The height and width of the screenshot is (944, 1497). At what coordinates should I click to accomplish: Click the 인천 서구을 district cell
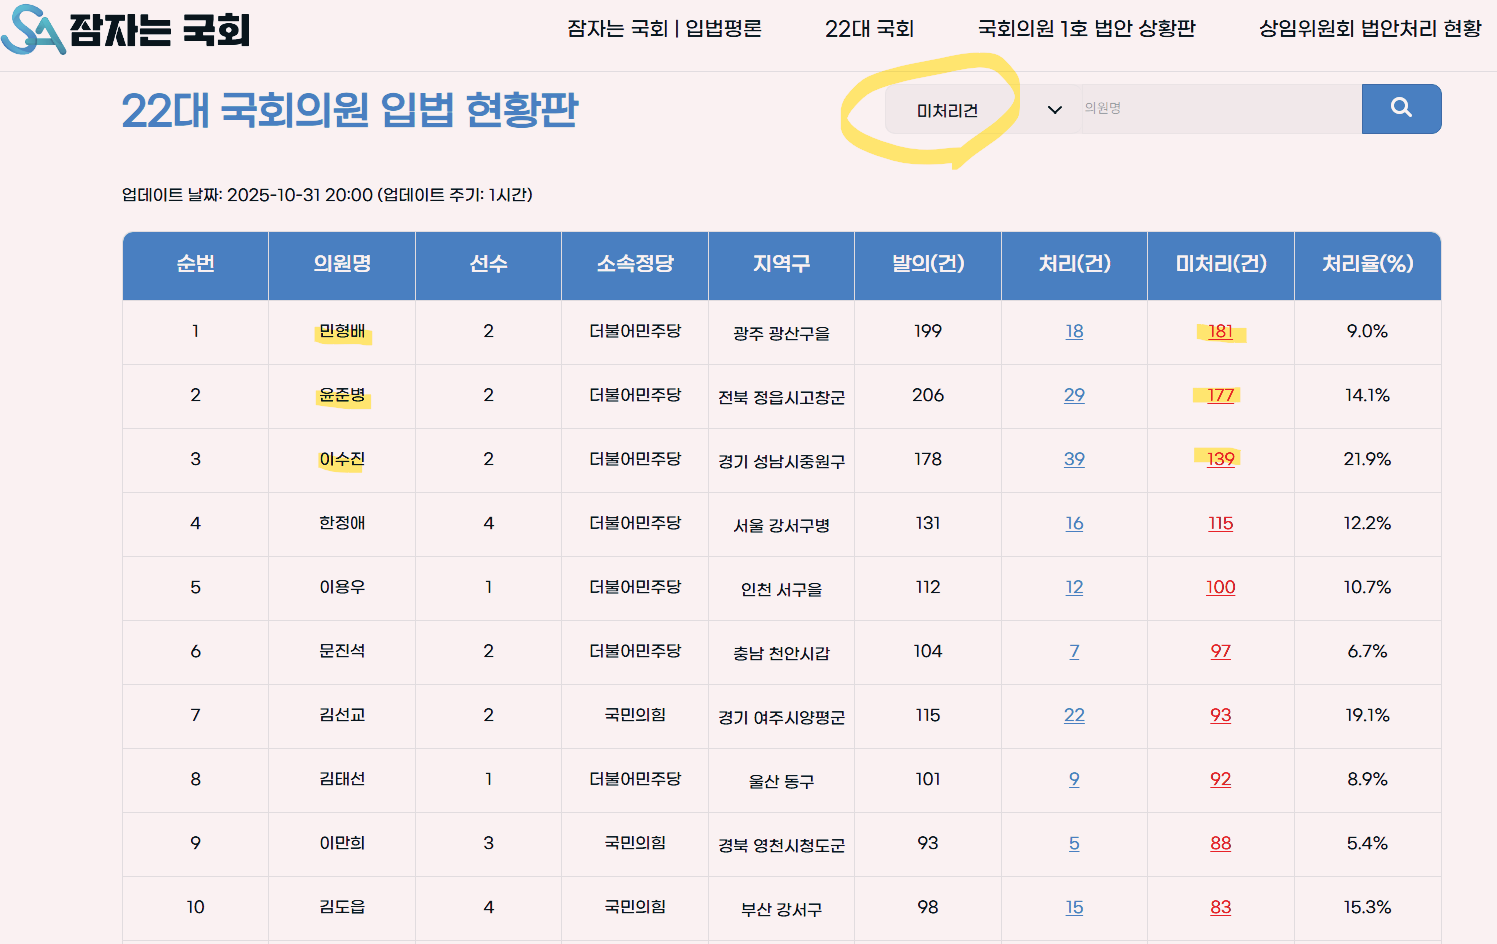coord(781,589)
